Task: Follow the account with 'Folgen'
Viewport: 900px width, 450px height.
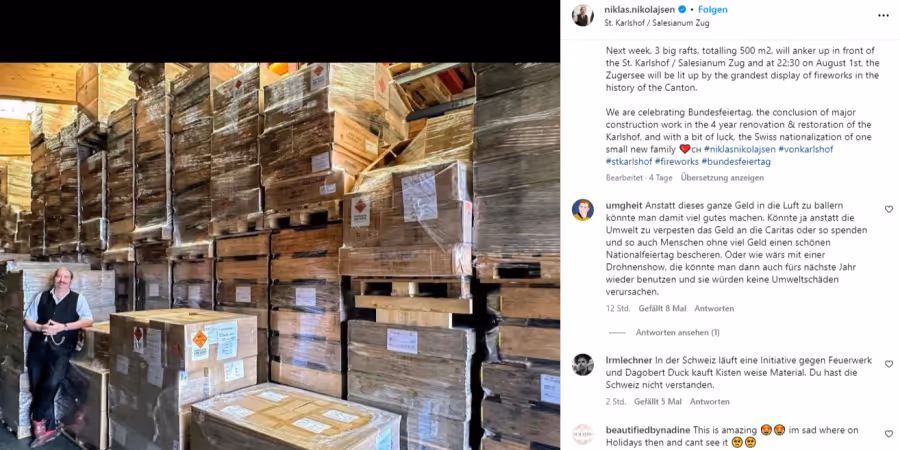Action: tap(713, 10)
